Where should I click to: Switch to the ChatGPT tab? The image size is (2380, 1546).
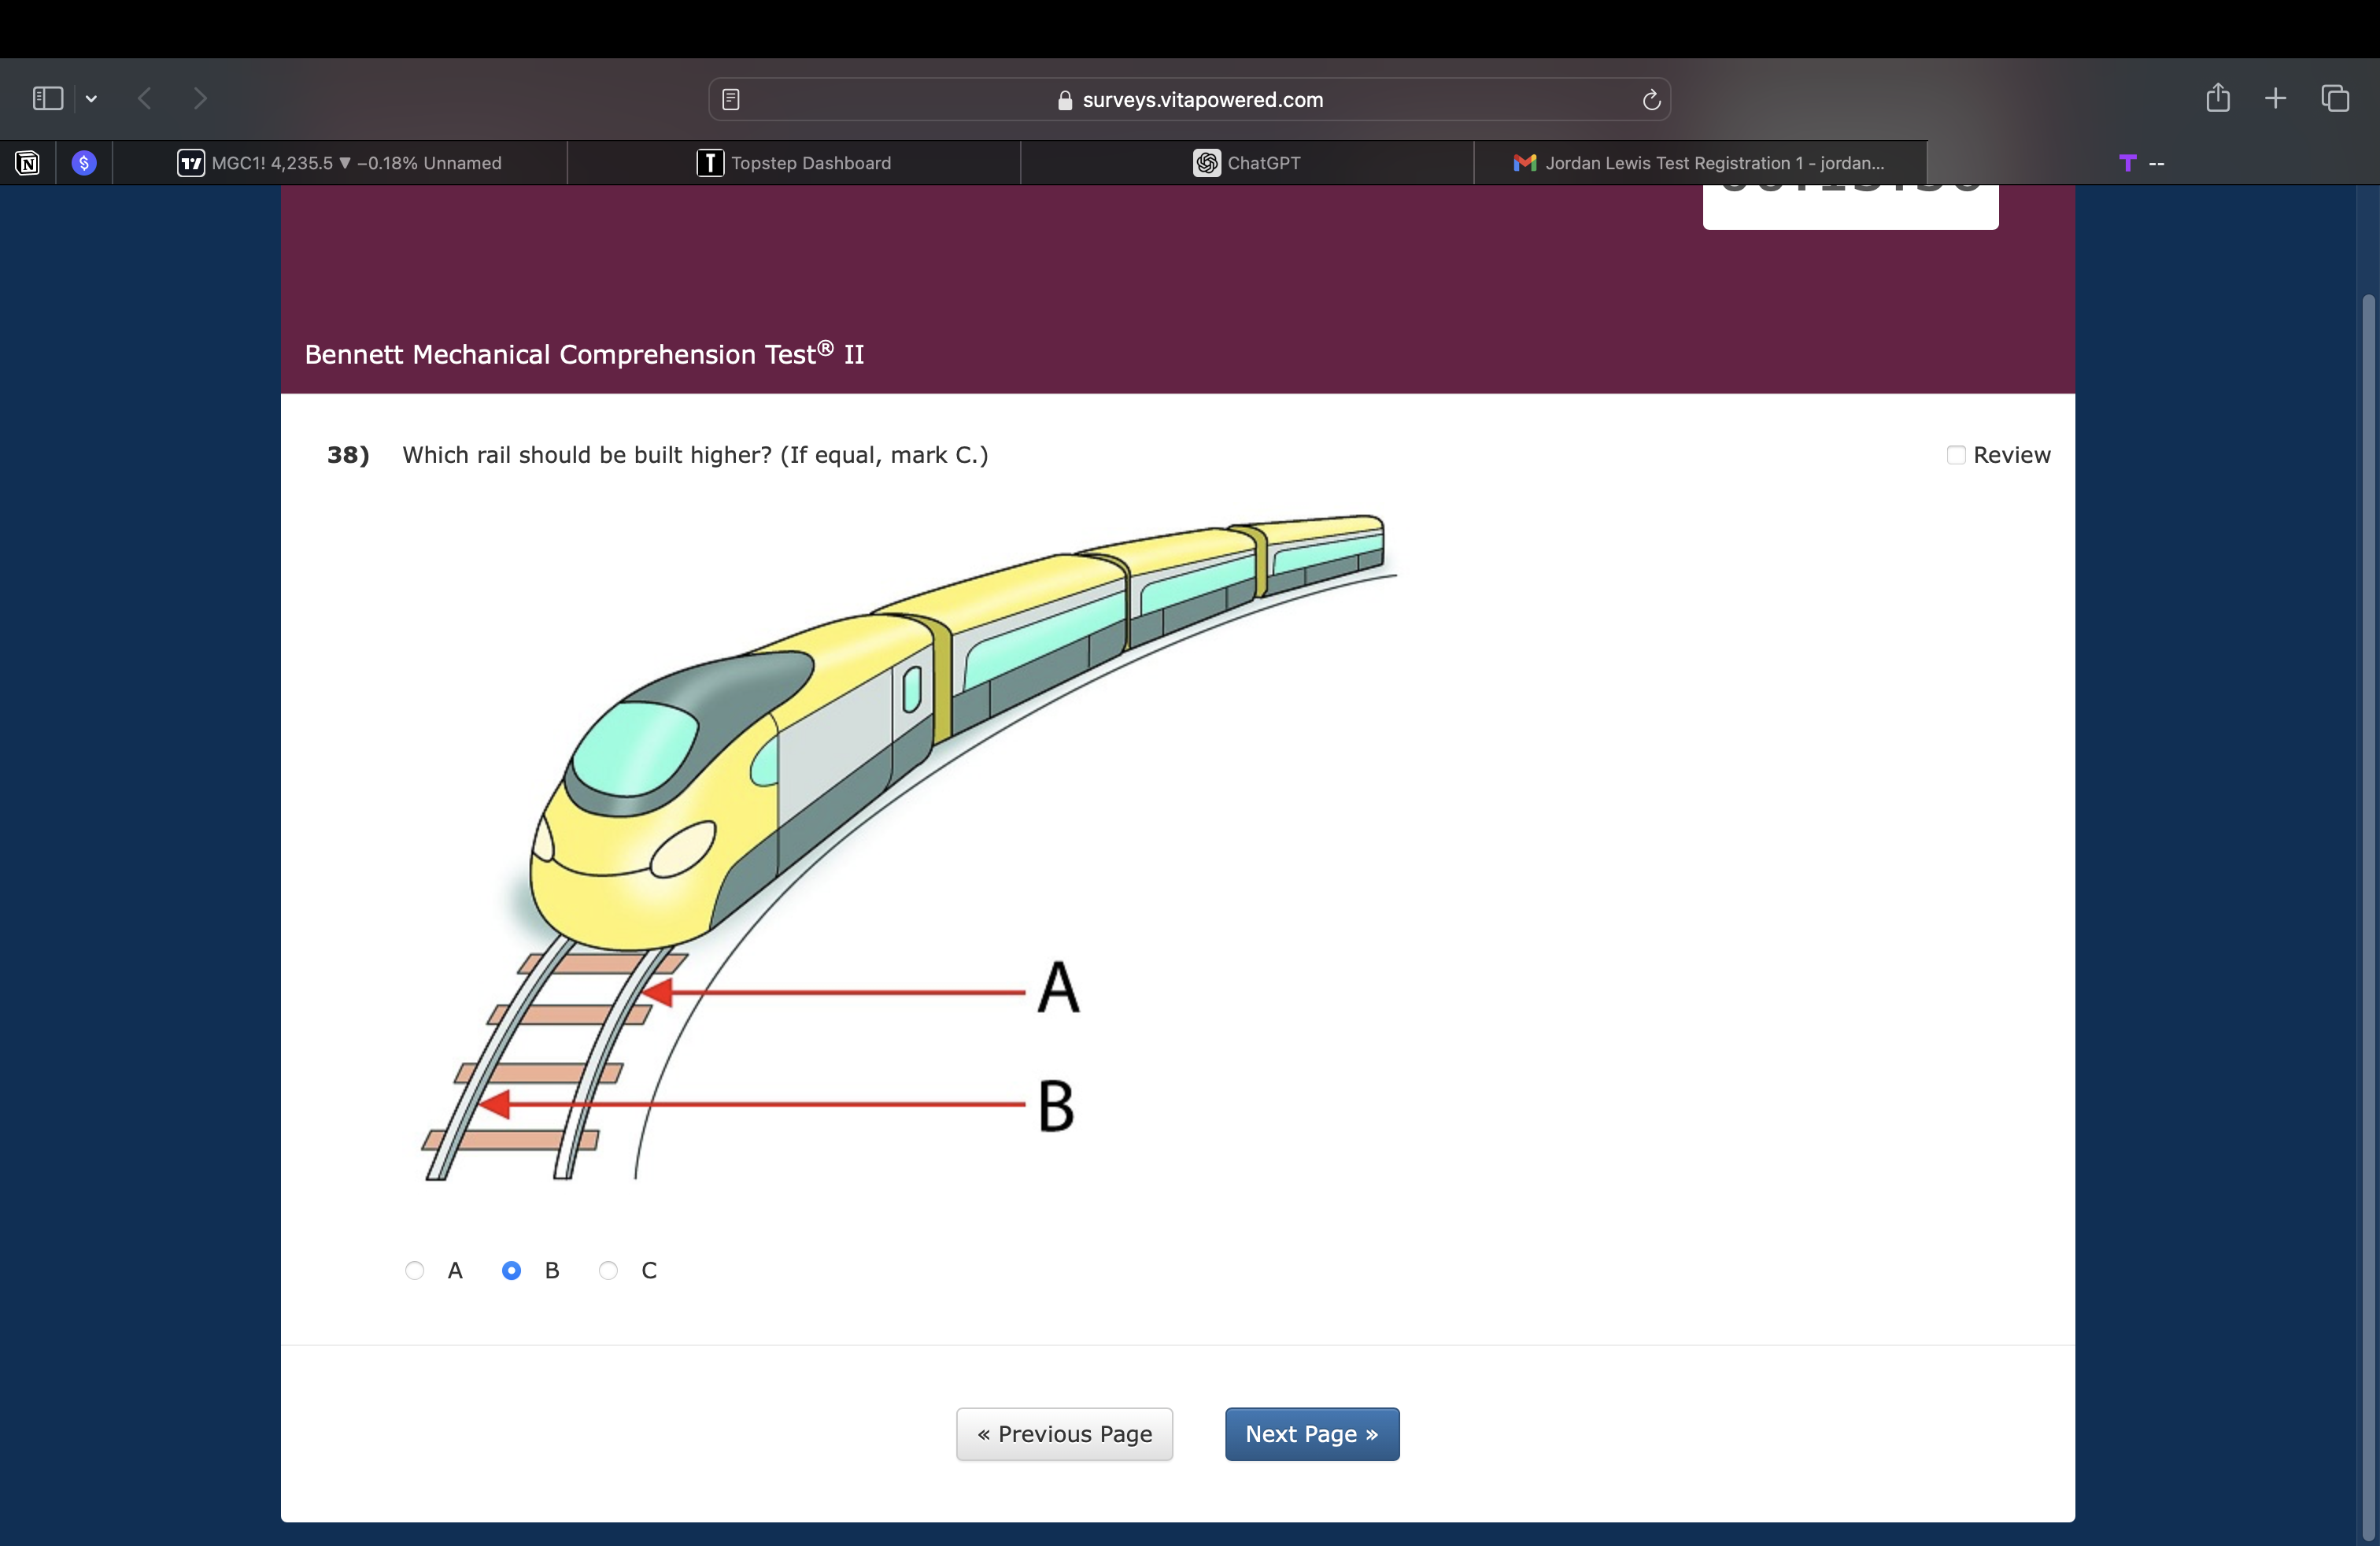[x=1247, y=163]
